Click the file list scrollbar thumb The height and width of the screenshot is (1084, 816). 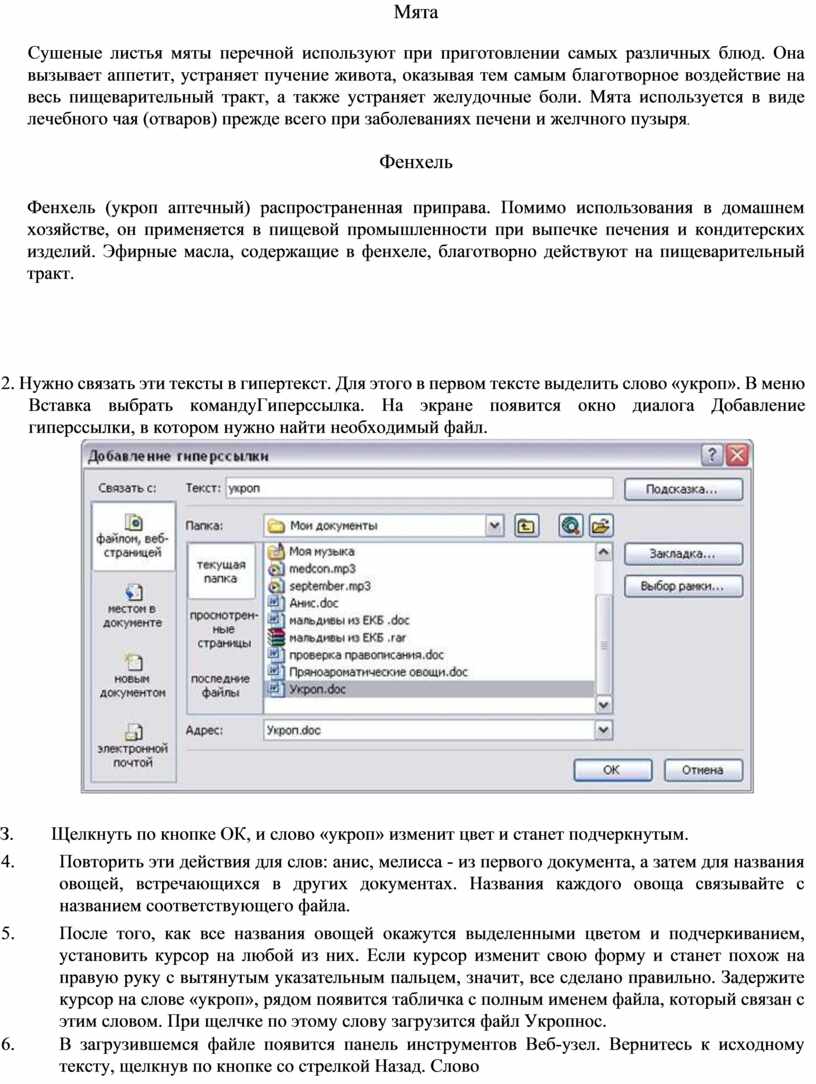[x=604, y=644]
